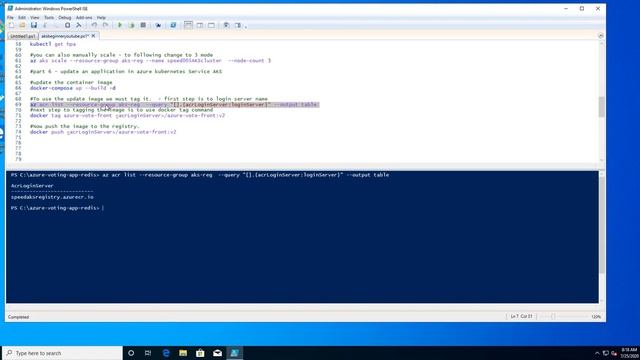Click the 'AcrLoginServer' console header text

[32, 186]
